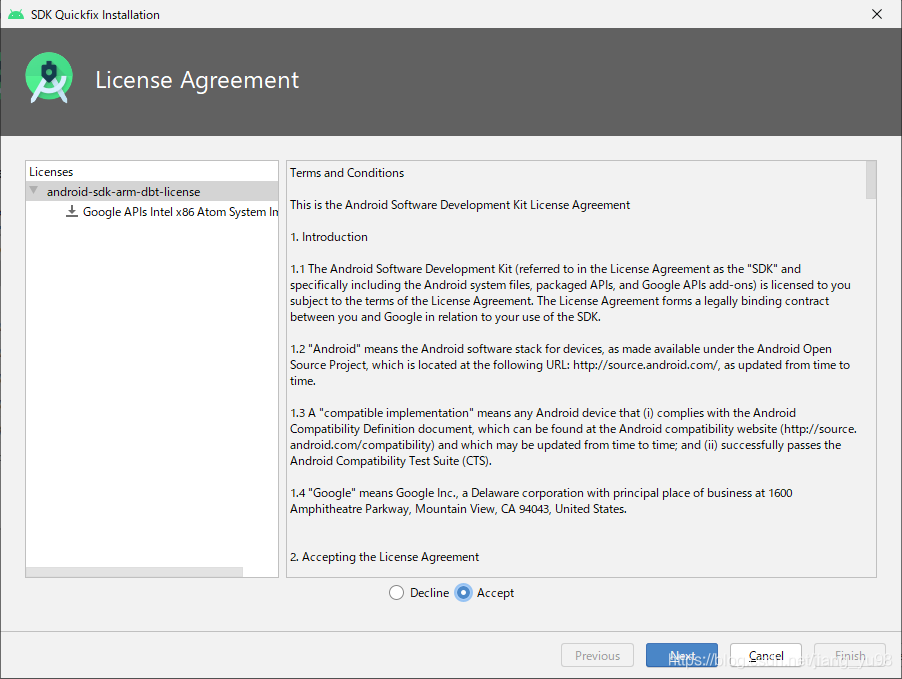The image size is (902, 679).
Task: Select the android-sdk-arm-dbt-license row
Action: (152, 191)
